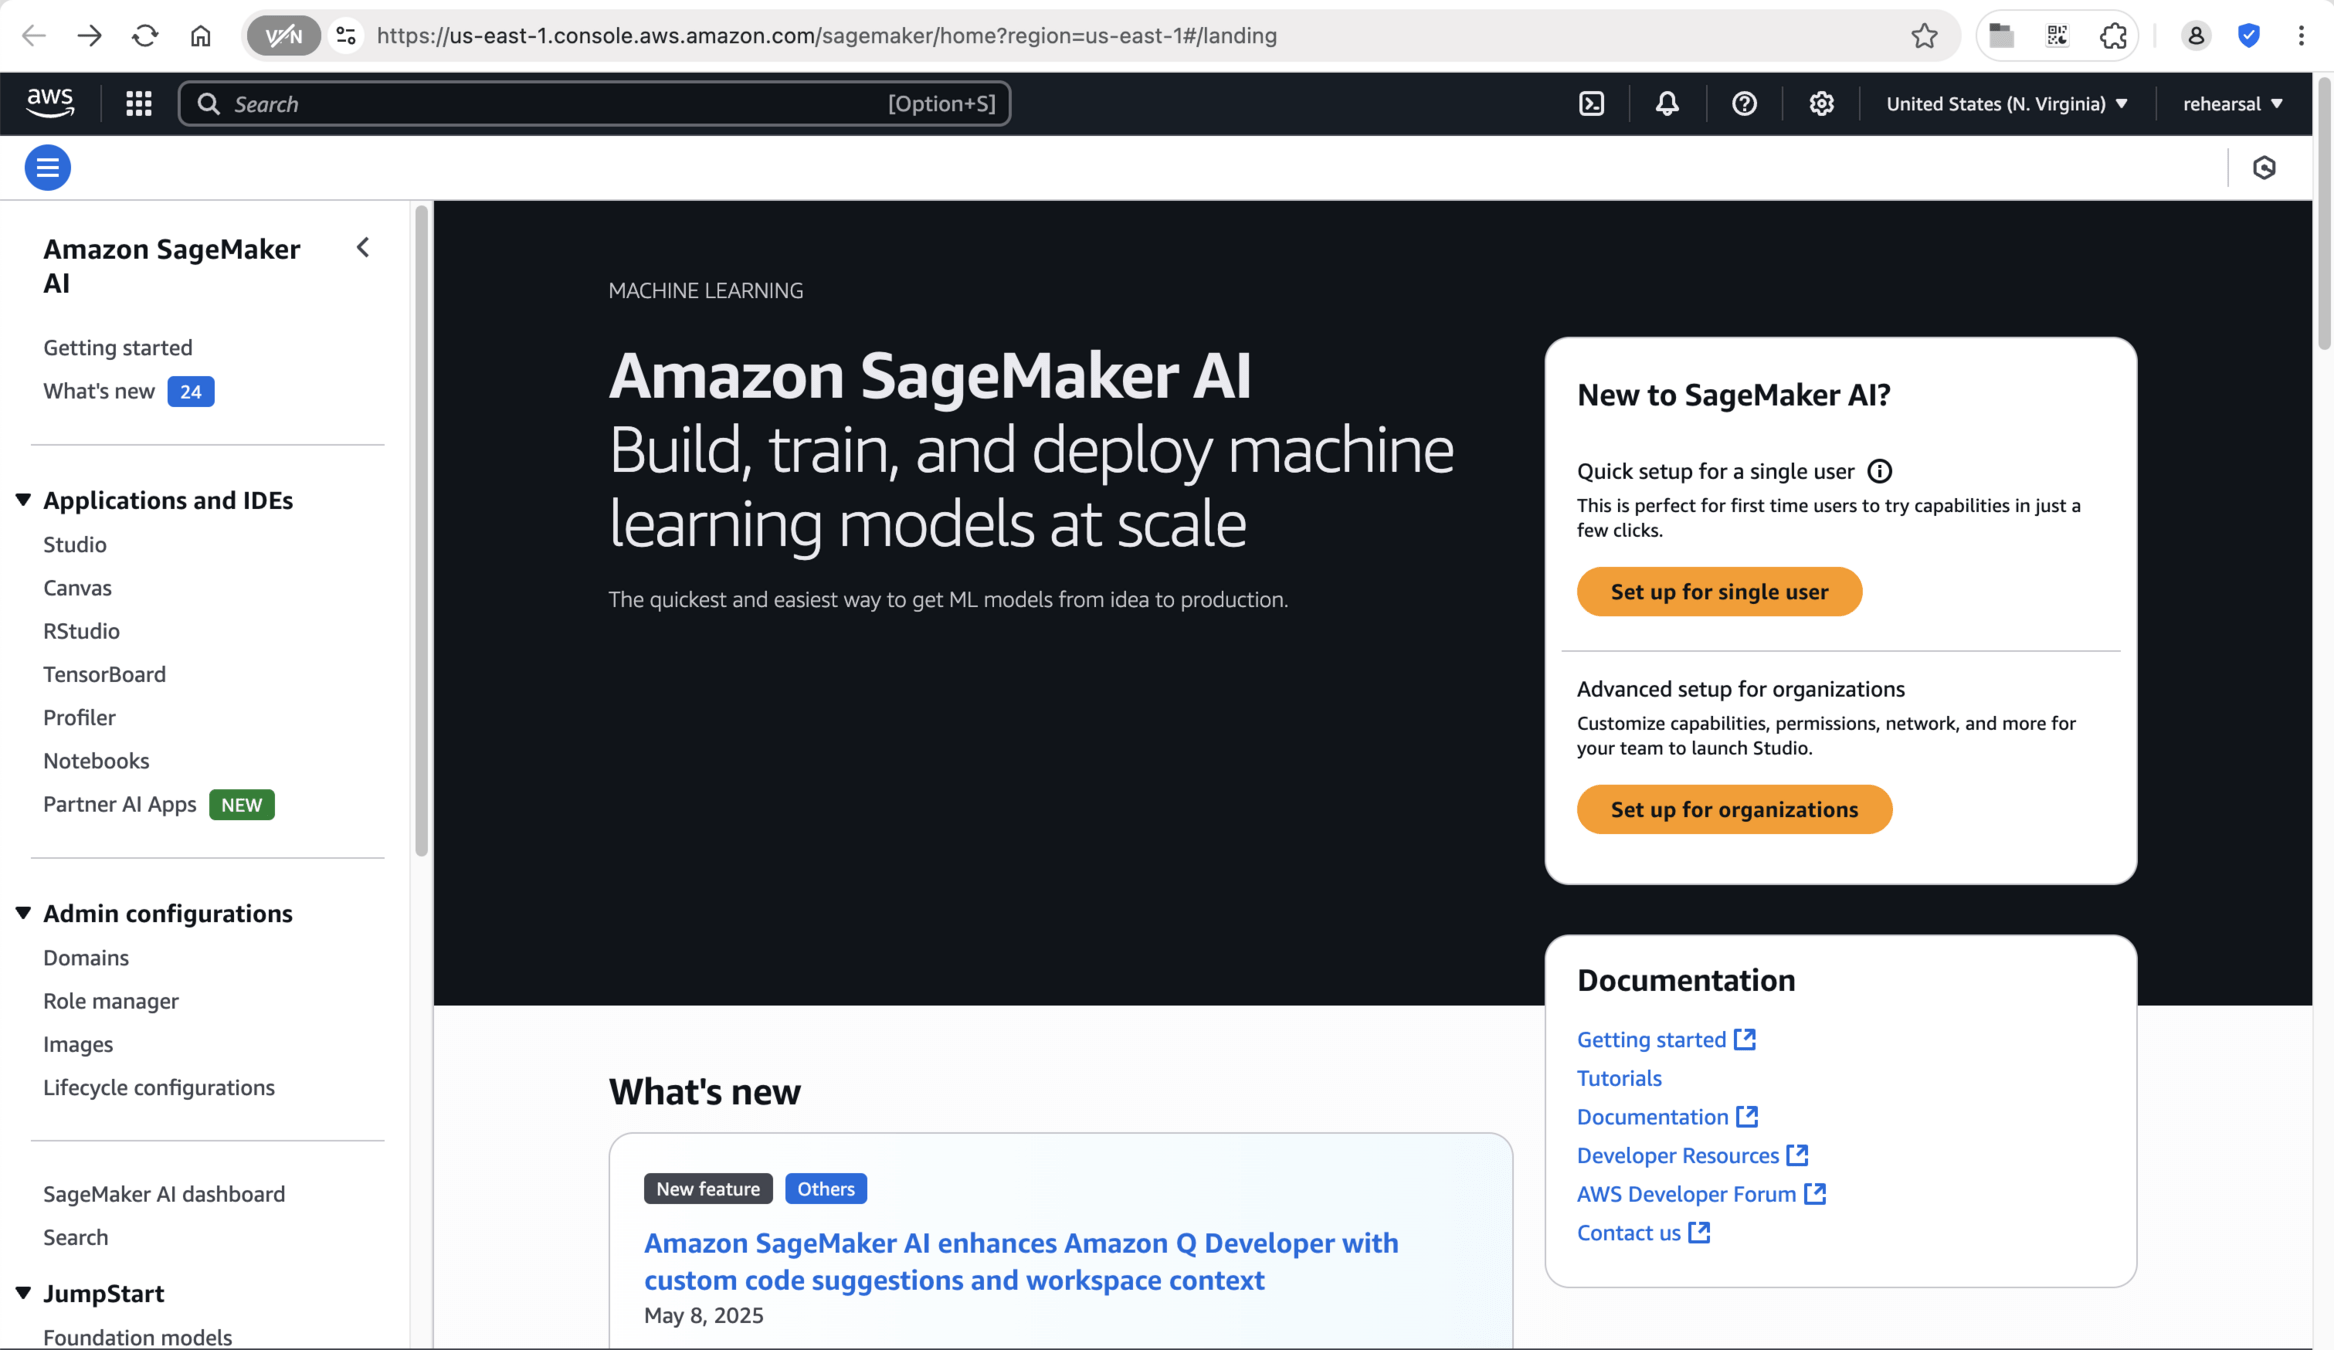Click the AWS logo home icon
The width and height of the screenshot is (2334, 1350).
pyautogui.click(x=50, y=102)
